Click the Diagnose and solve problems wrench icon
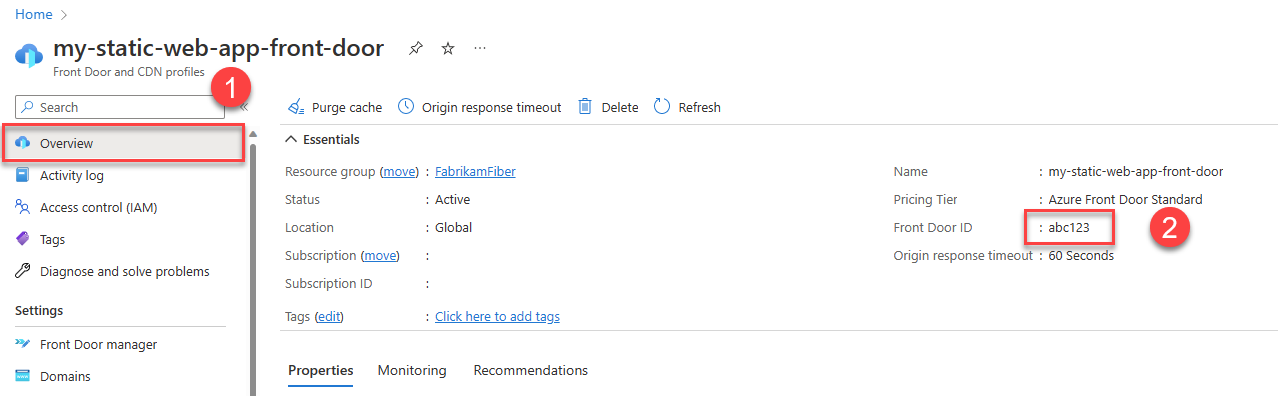This screenshot has width=1278, height=396. tap(23, 271)
